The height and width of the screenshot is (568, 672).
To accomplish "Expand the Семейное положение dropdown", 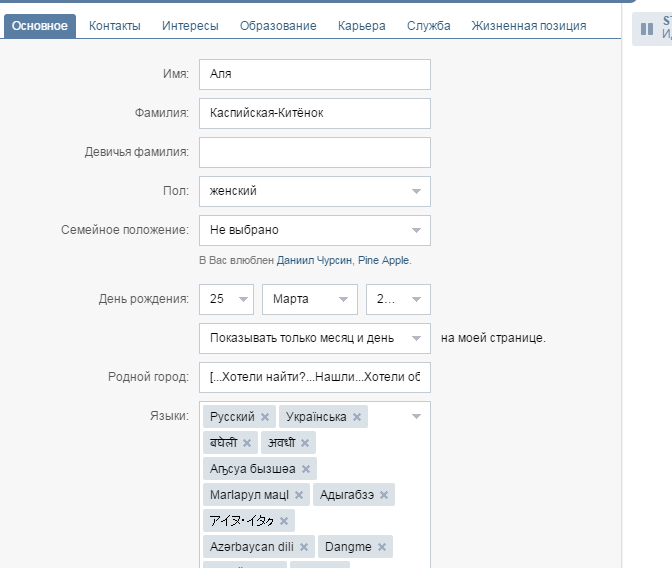I will point(315,230).
